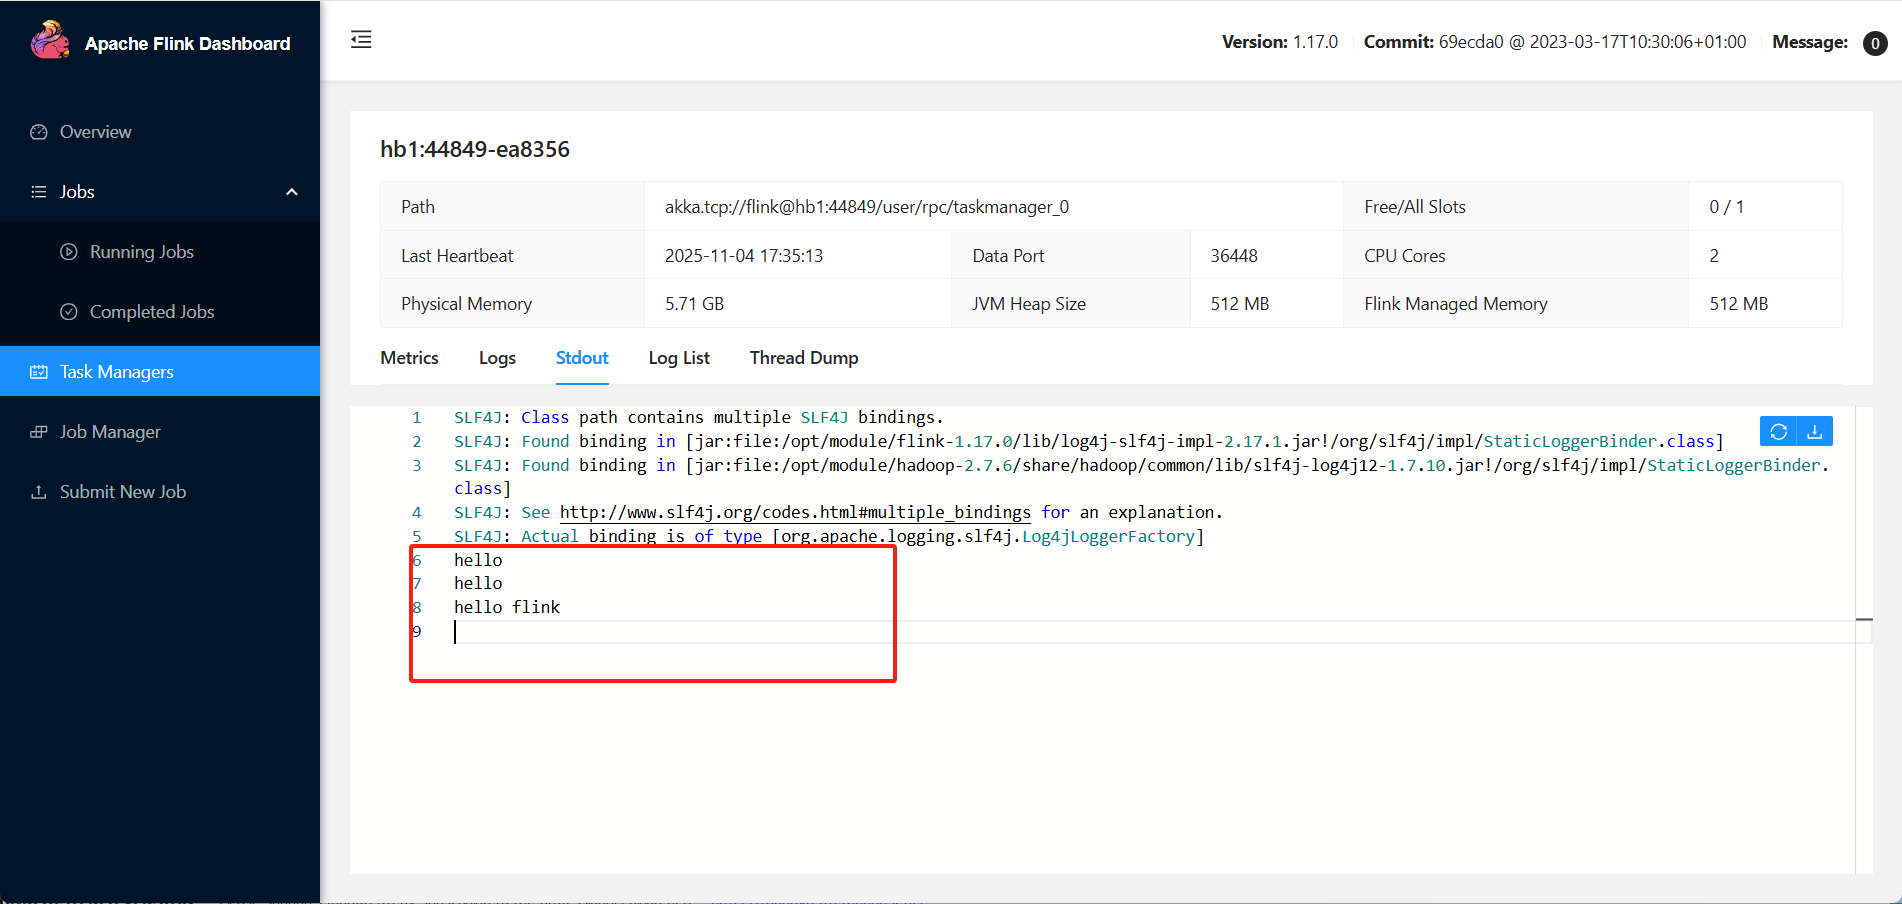Screen dimensions: 1902x904
Task: Switch to the Metrics tab
Action: 409,358
